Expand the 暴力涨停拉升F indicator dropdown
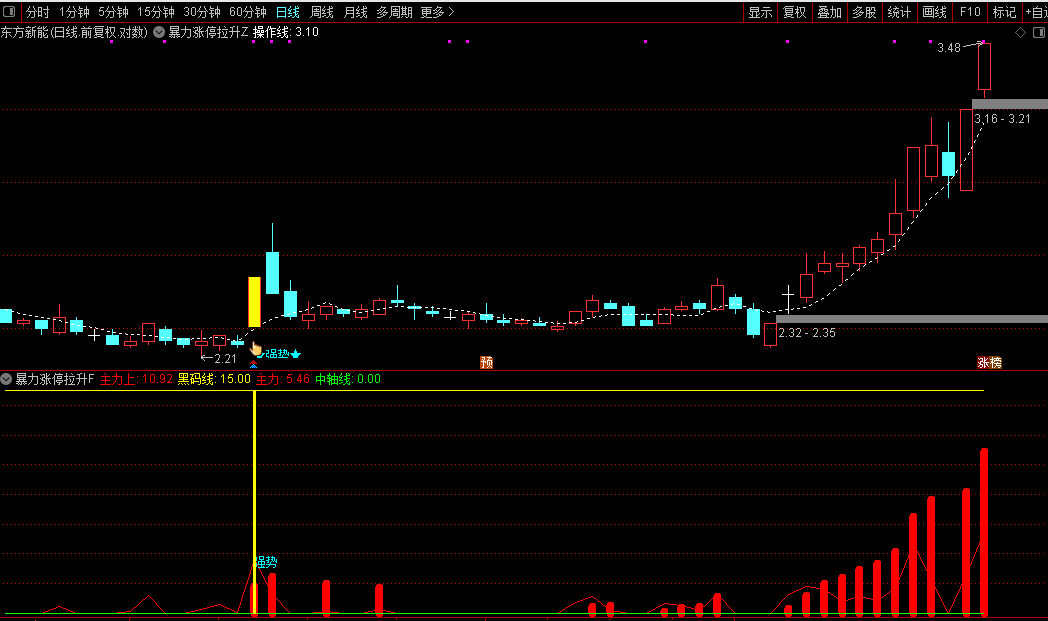Screen dimensions: 1048x621 pos(6,379)
